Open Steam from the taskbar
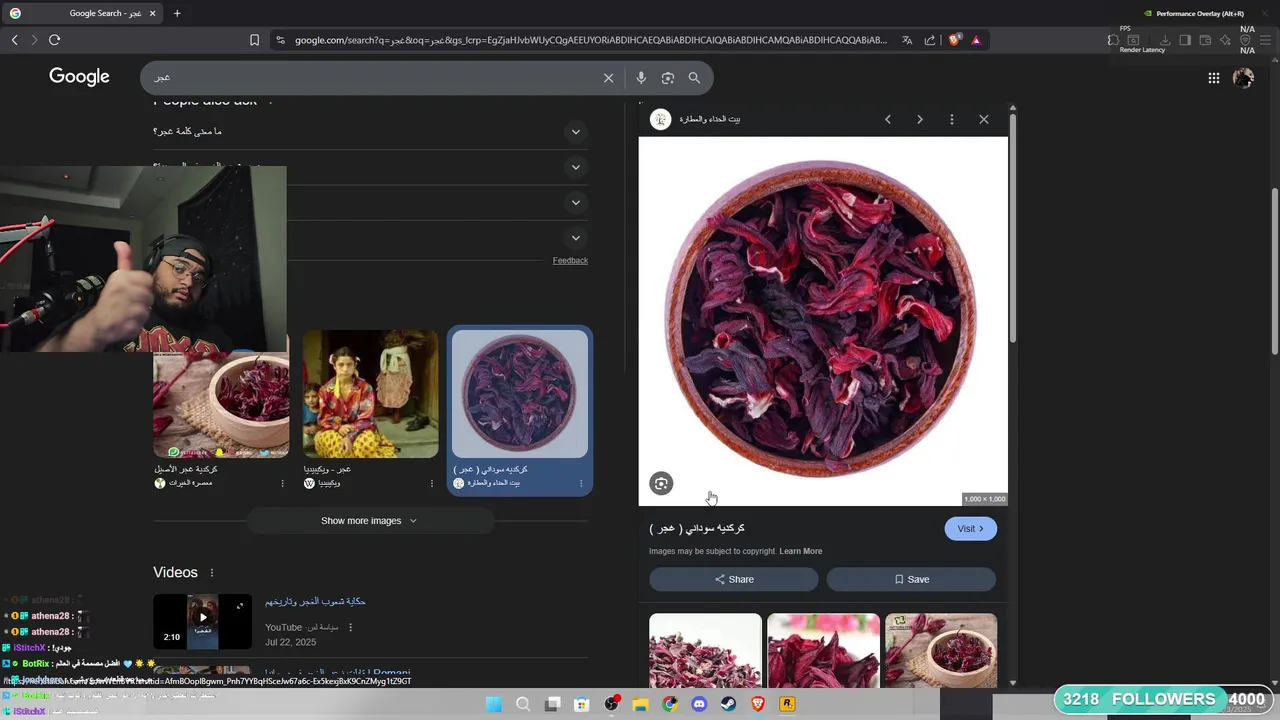The image size is (1280, 720). click(x=728, y=704)
